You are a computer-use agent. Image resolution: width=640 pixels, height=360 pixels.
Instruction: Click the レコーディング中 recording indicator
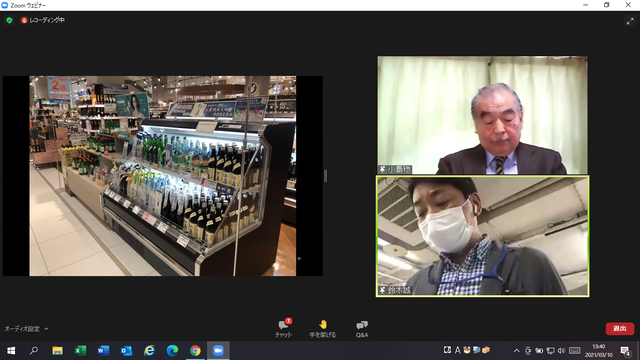pos(43,20)
